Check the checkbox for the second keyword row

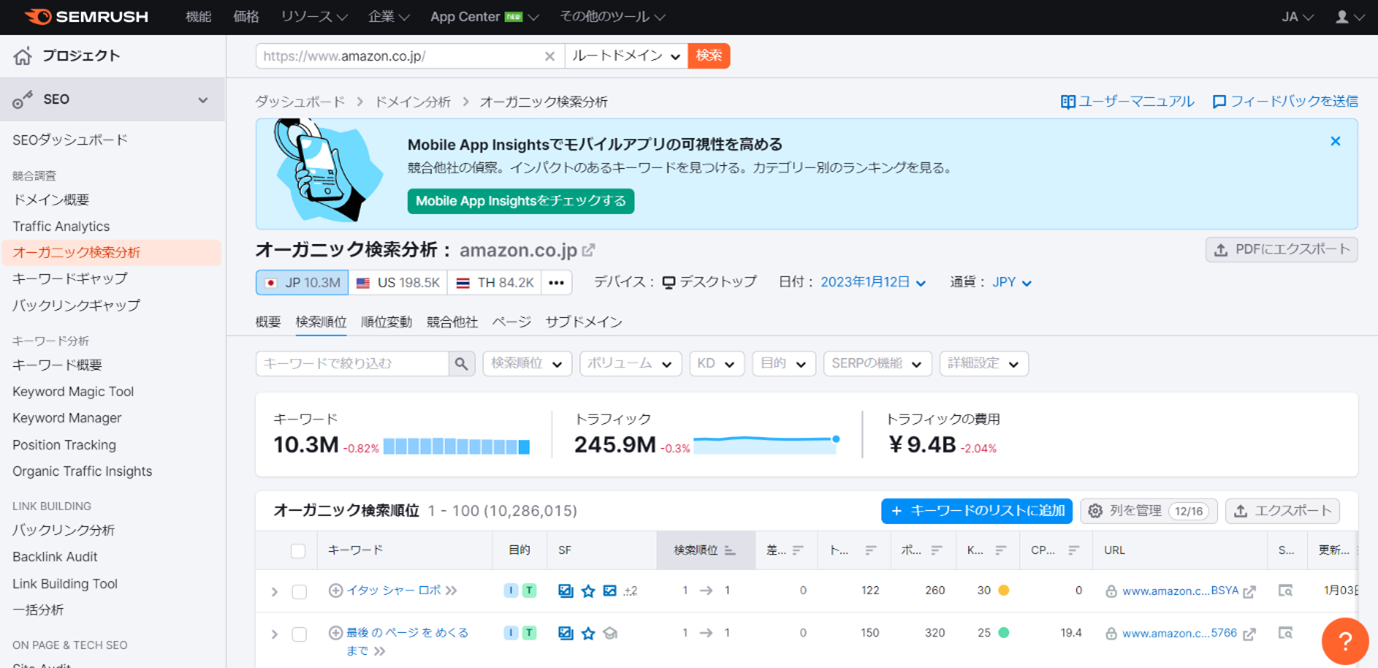click(x=299, y=632)
